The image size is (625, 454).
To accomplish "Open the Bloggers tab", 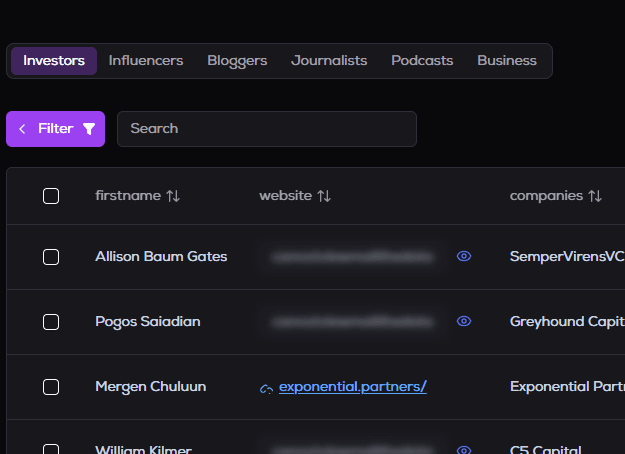I will click(x=237, y=61).
